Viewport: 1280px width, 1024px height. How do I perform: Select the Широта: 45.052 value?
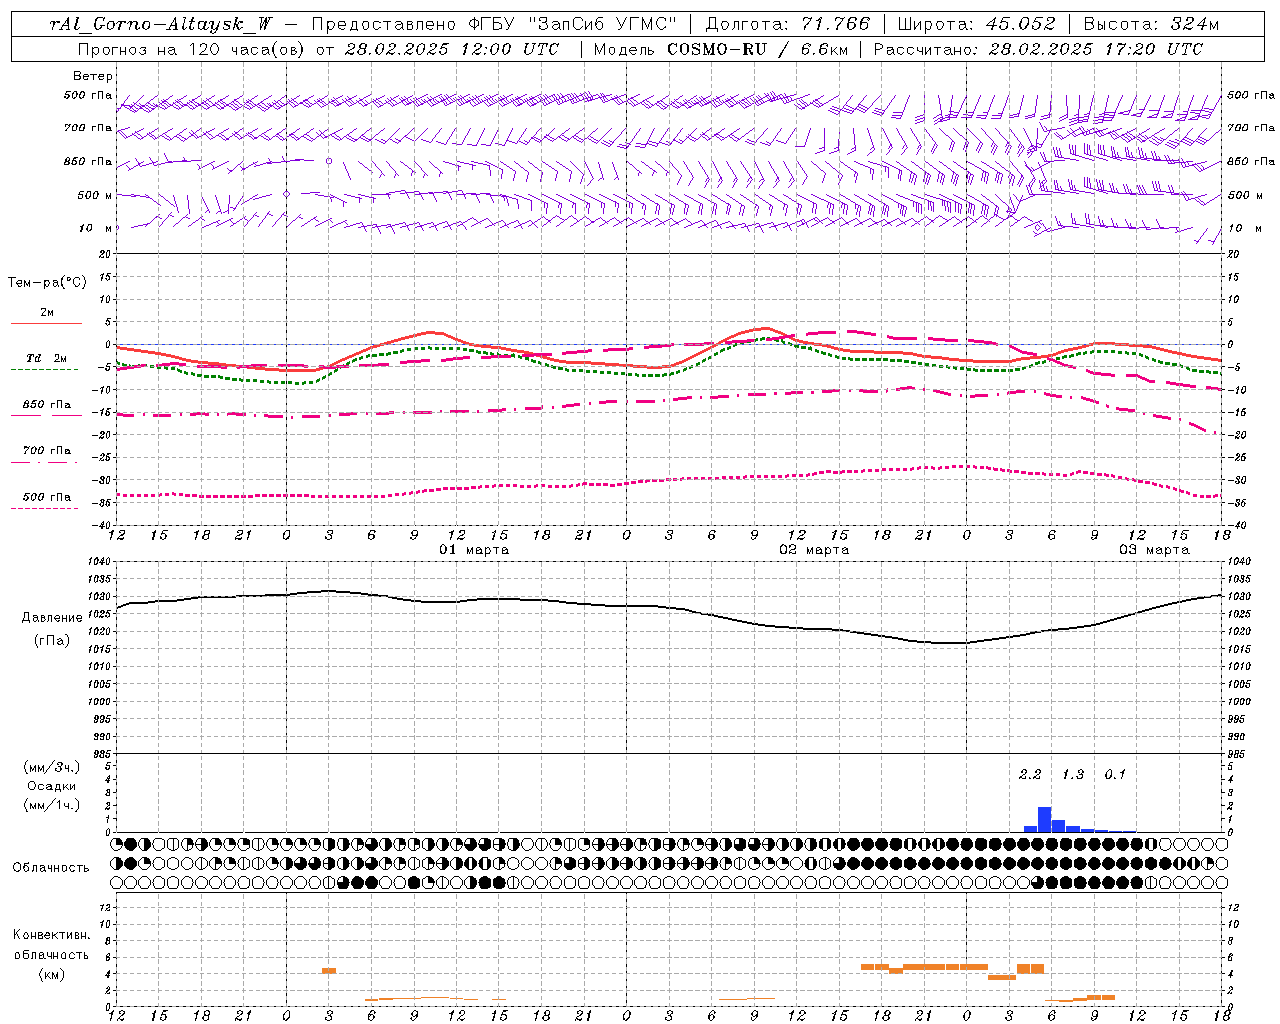click(x=977, y=24)
